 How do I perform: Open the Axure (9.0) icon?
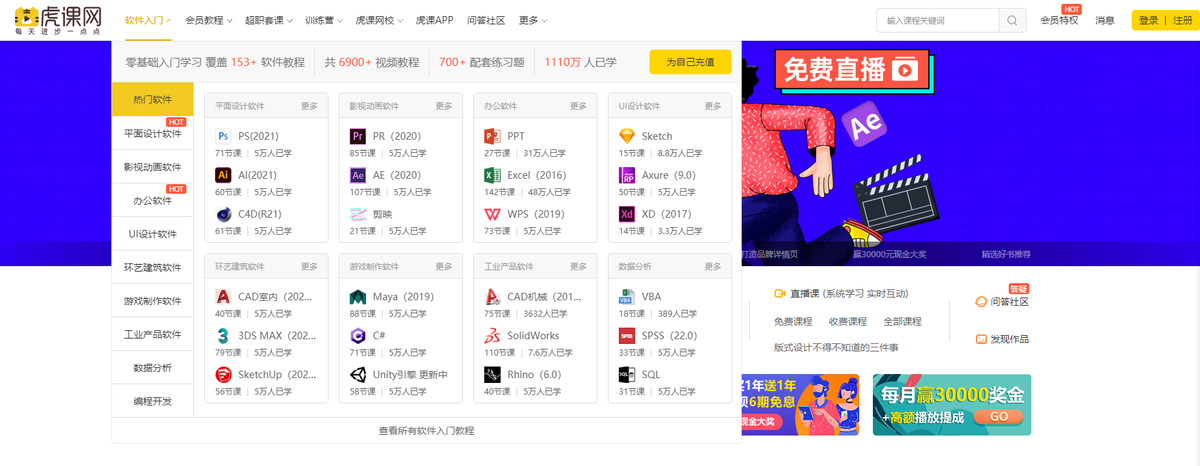[626, 175]
